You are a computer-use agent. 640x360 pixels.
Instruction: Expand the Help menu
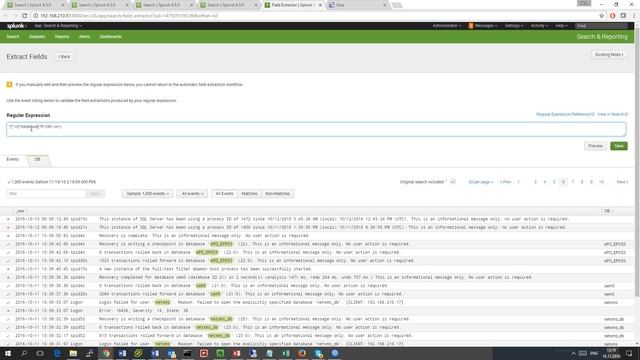(x=561, y=26)
